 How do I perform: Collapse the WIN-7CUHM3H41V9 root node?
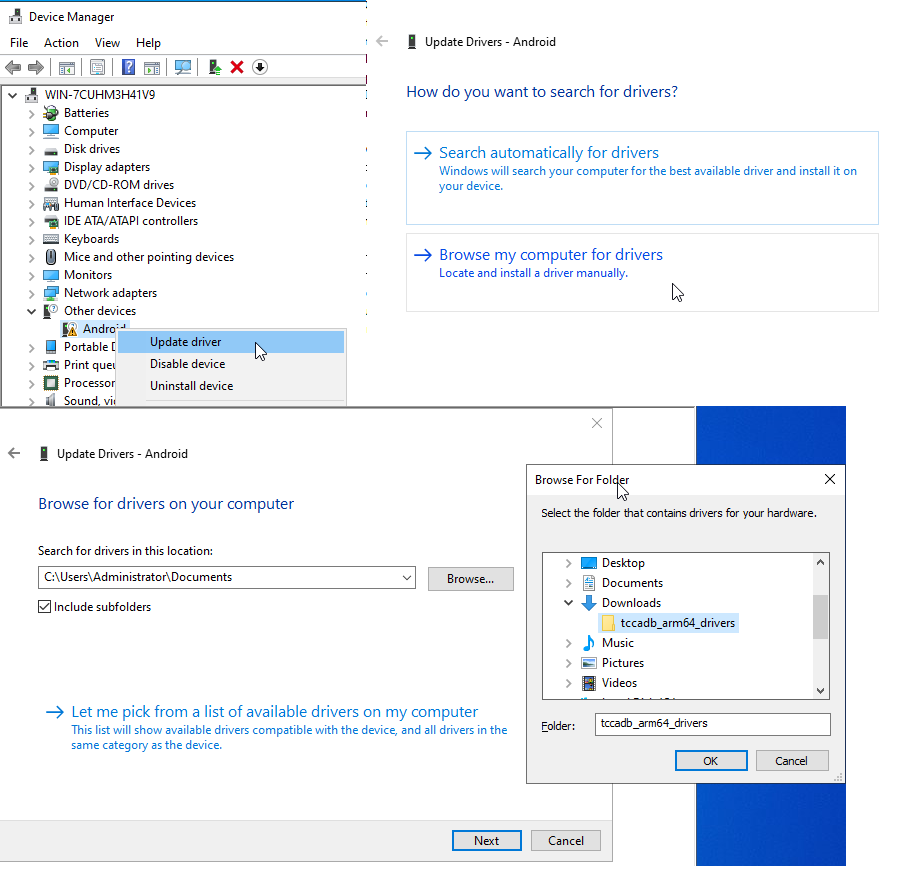(x=13, y=95)
